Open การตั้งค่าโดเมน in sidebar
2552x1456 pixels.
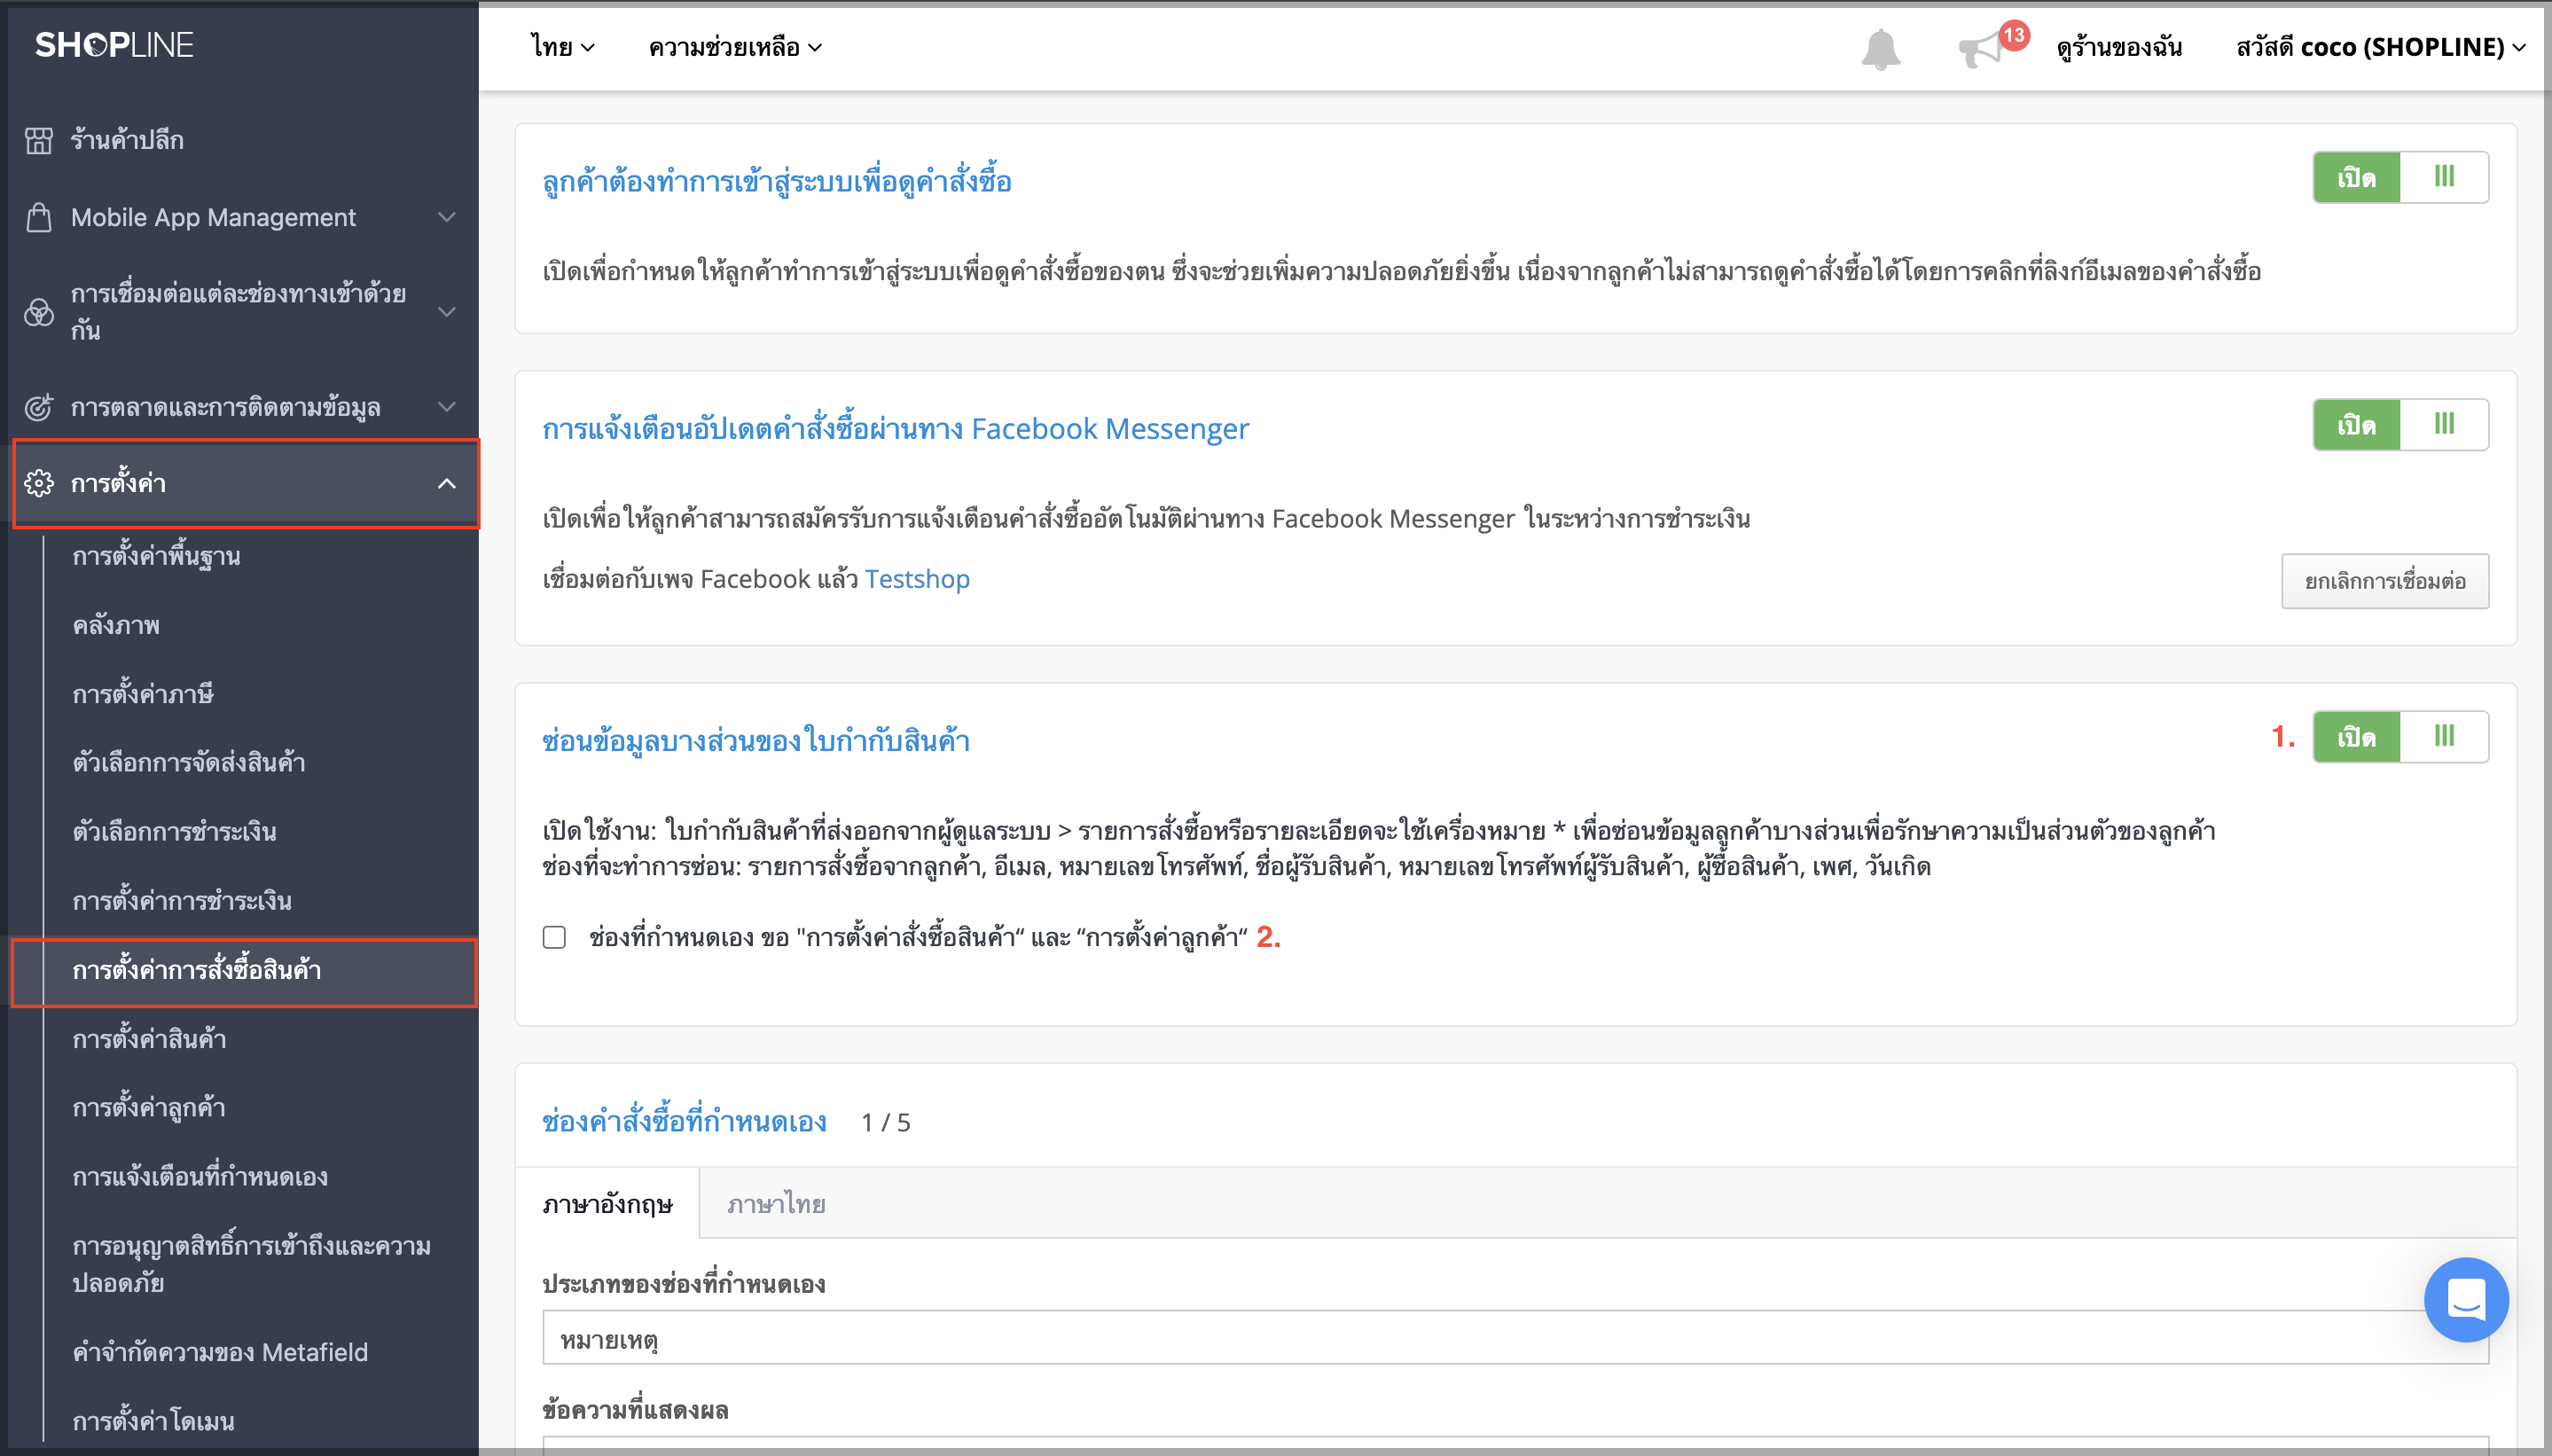(x=153, y=1421)
